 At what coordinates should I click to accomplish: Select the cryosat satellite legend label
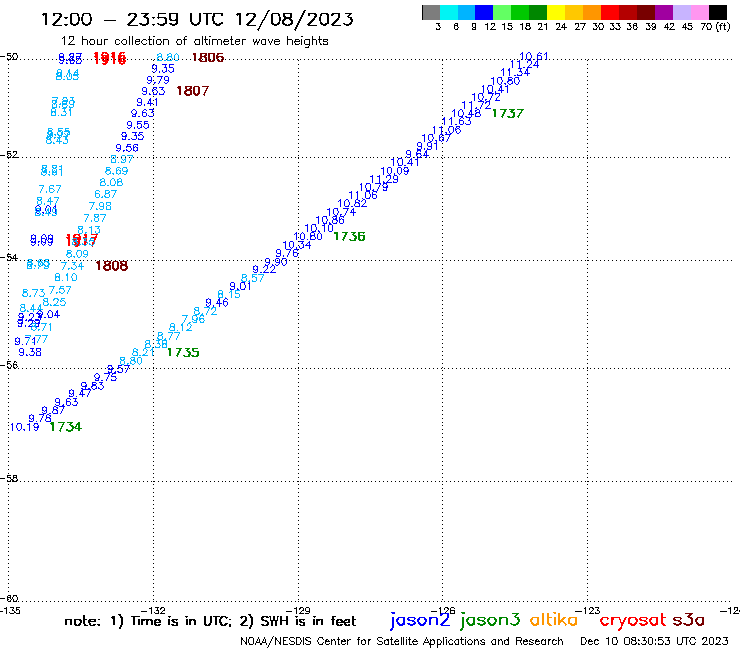(x=632, y=620)
